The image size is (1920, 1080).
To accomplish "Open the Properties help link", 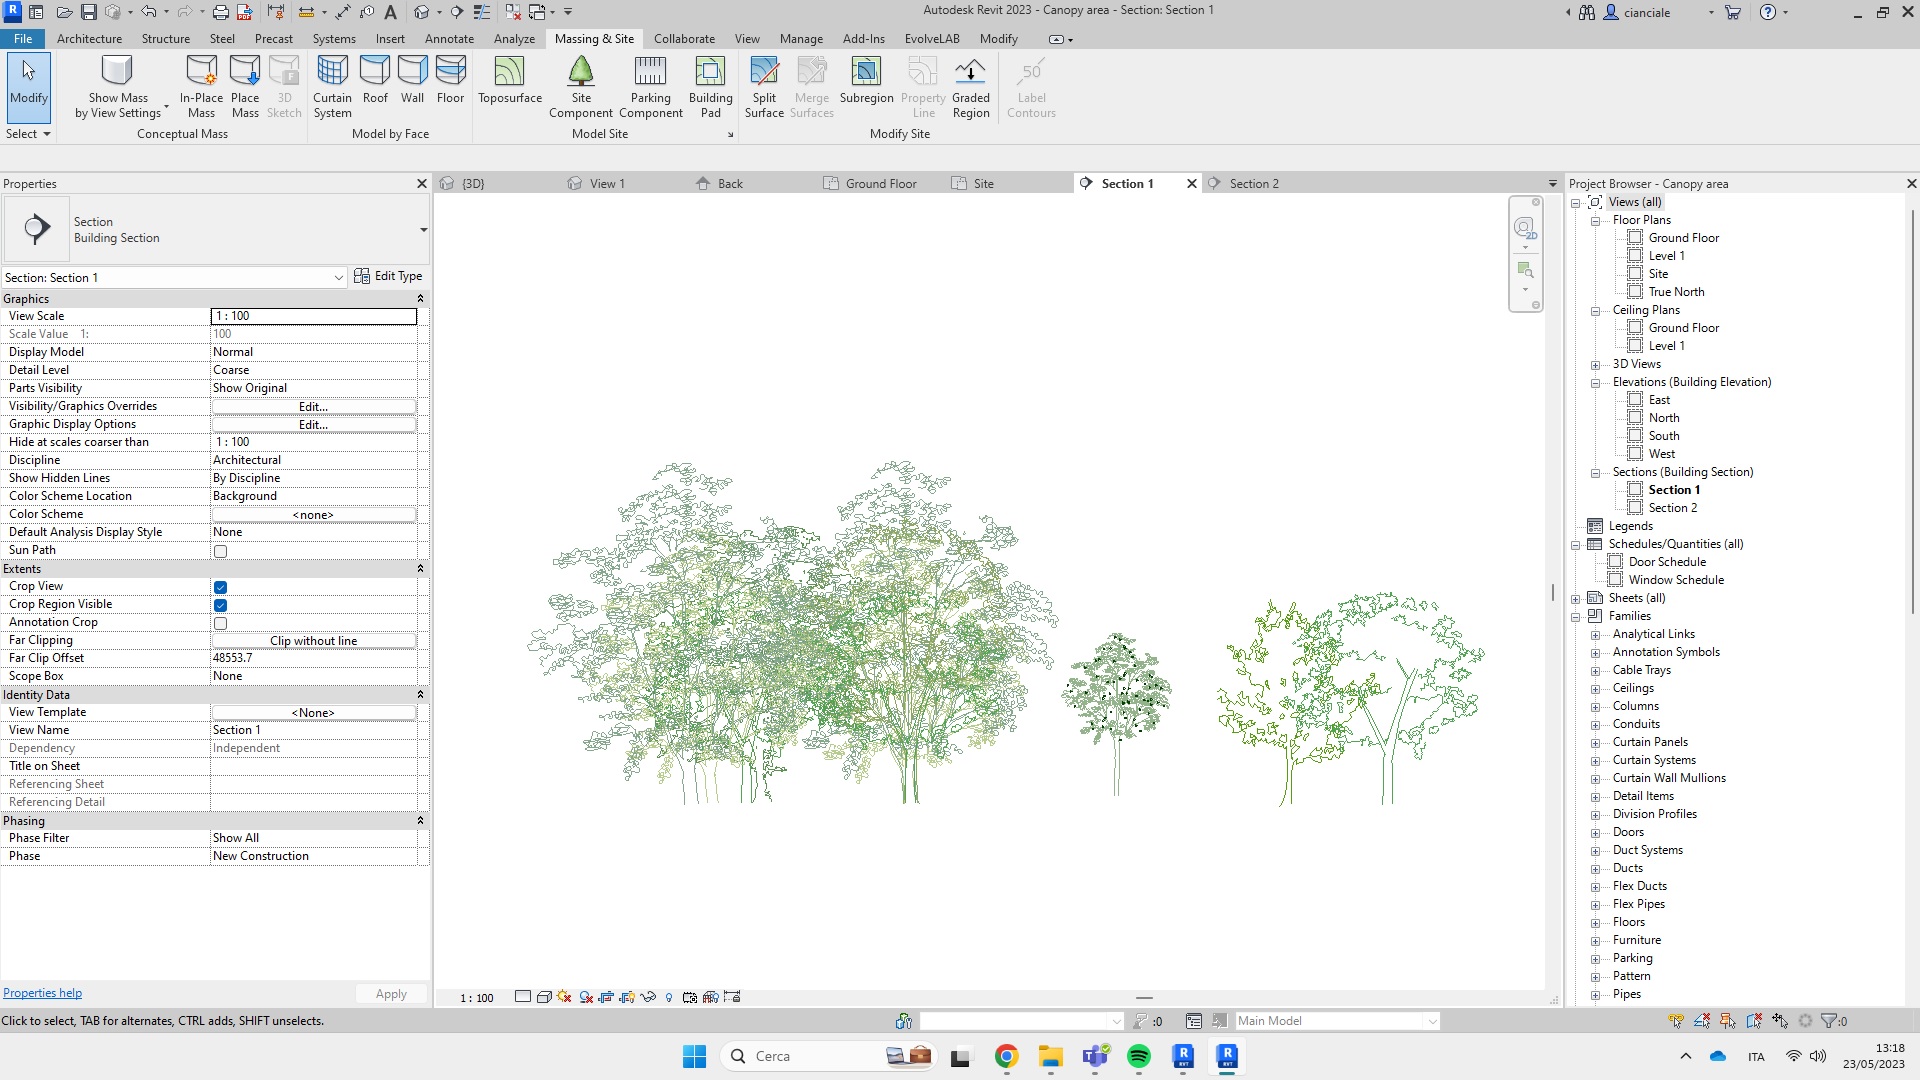I will pos(42,993).
